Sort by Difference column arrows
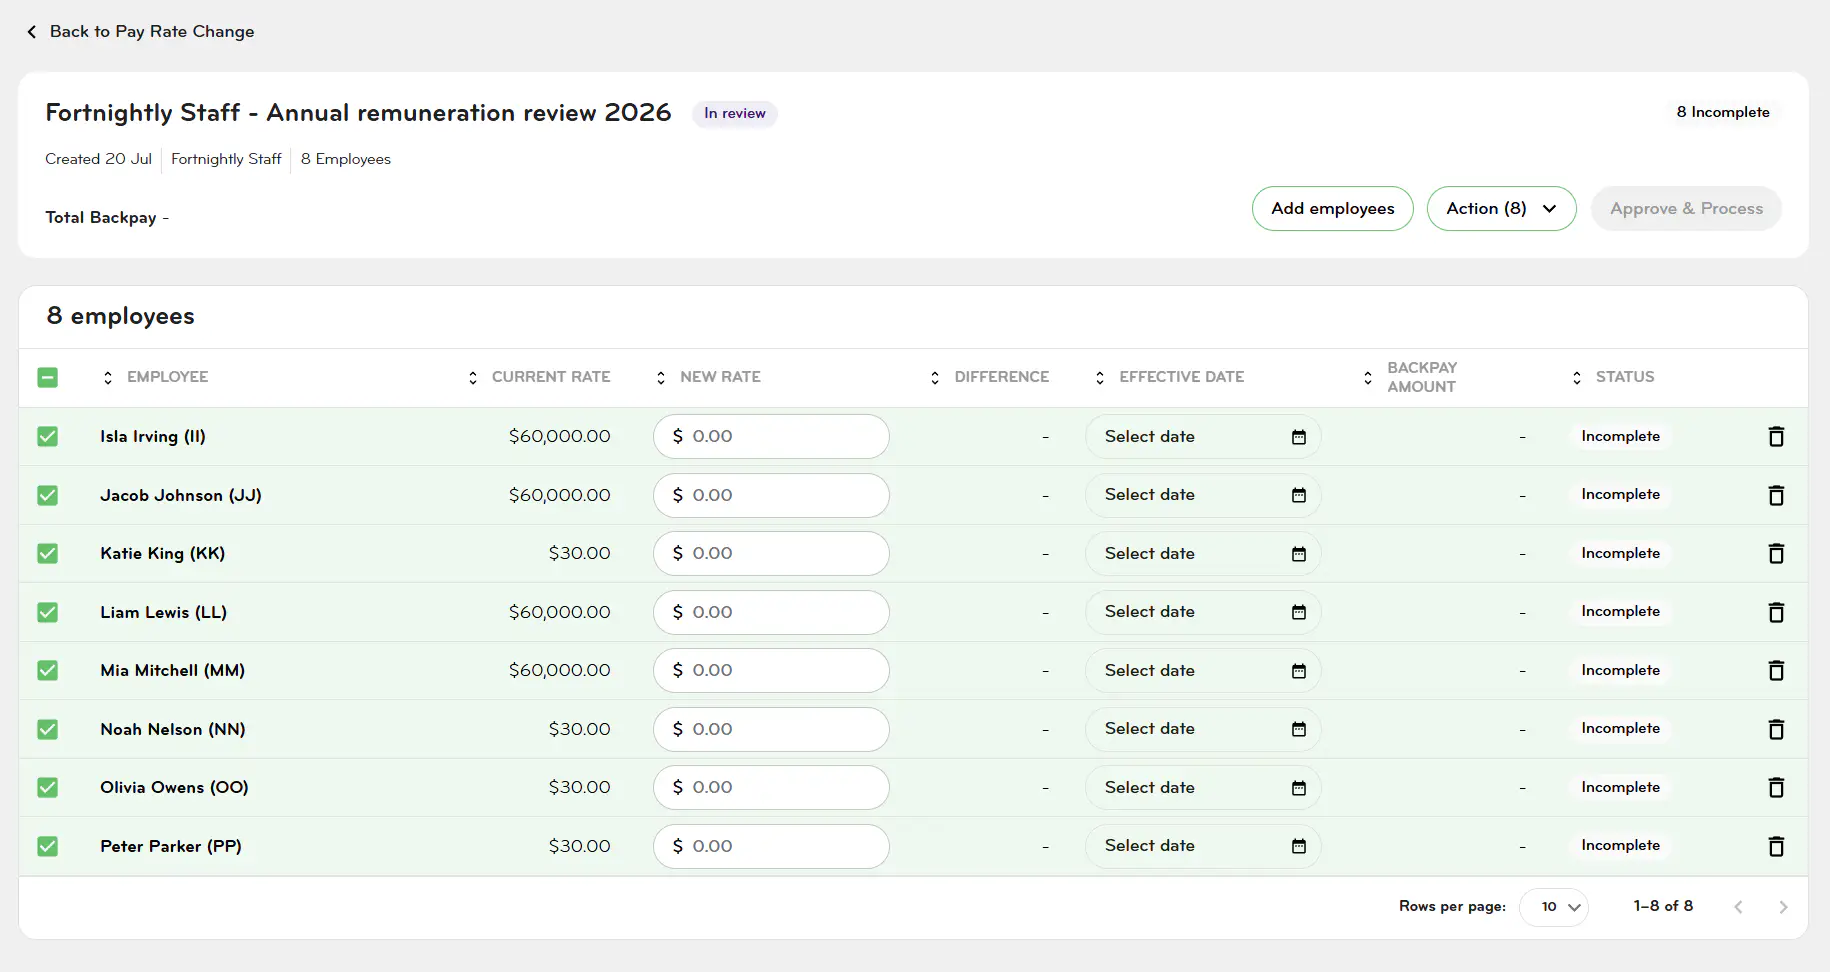Image resolution: width=1830 pixels, height=972 pixels. [935, 377]
